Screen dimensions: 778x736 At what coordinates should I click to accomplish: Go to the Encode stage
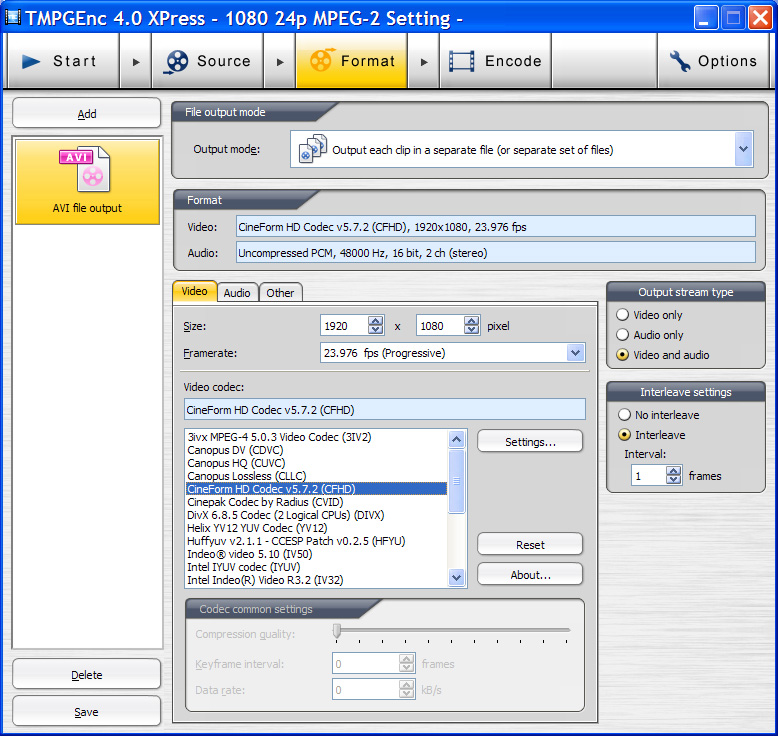pyautogui.click(x=495, y=61)
